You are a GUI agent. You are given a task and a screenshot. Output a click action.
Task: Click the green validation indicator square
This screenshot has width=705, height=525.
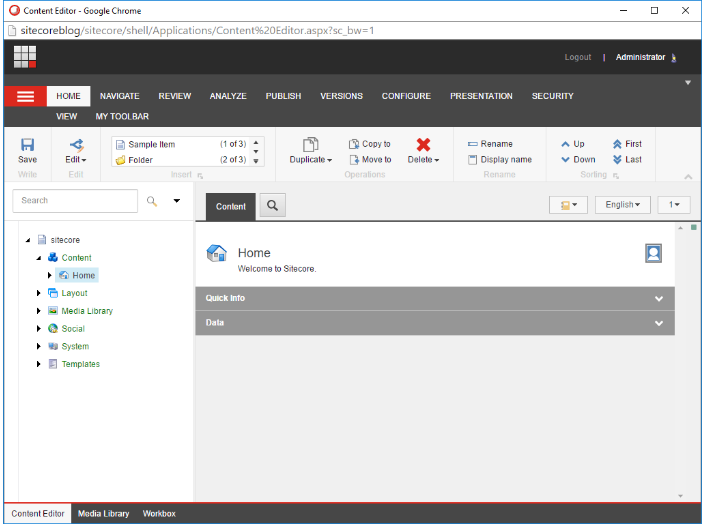(694, 227)
